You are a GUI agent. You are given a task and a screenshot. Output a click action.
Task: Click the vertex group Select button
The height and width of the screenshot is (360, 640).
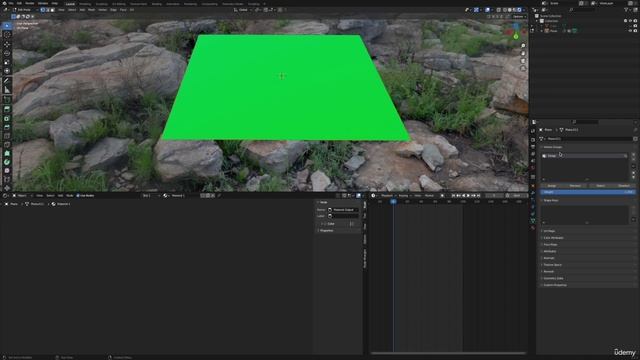click(x=600, y=186)
